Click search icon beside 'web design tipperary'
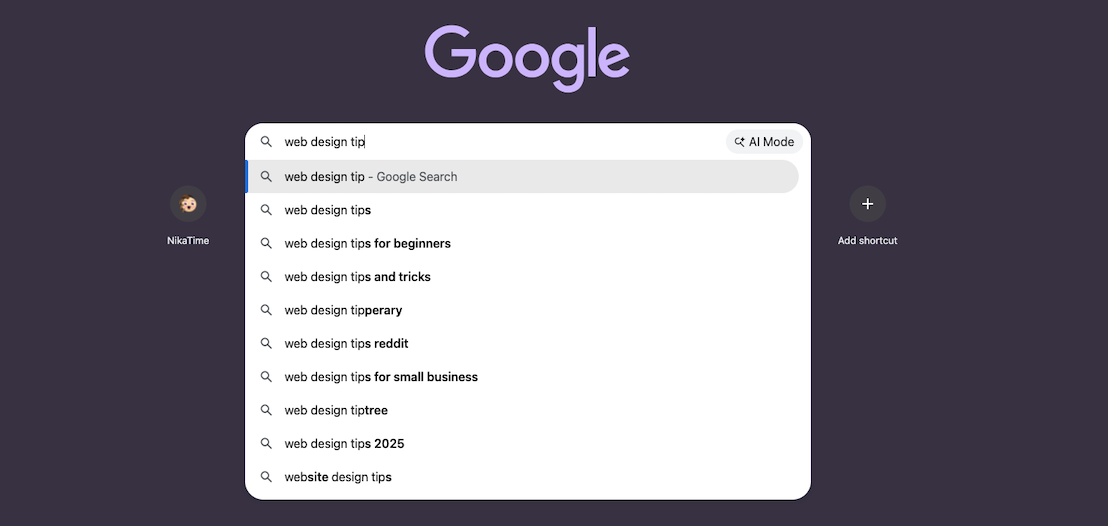1108x526 pixels. coord(266,310)
